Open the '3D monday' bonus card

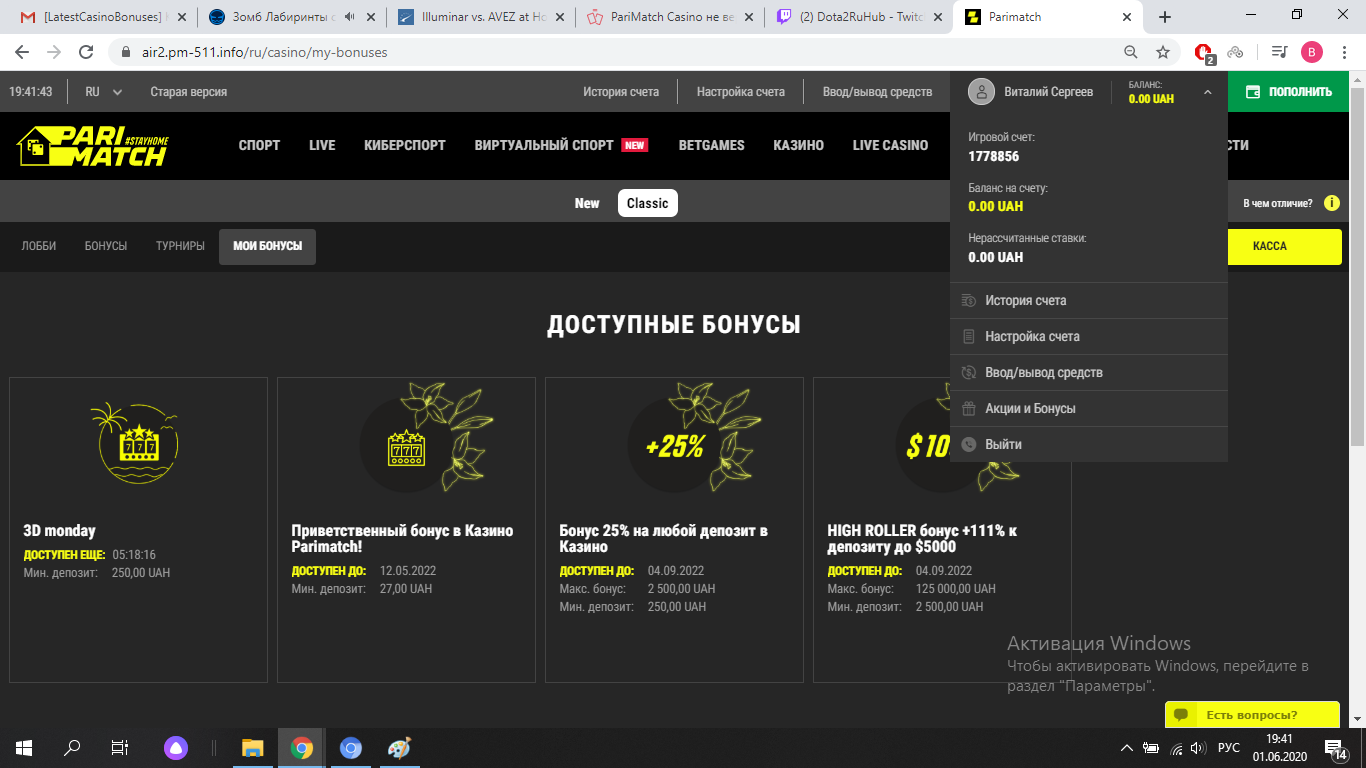pos(139,530)
